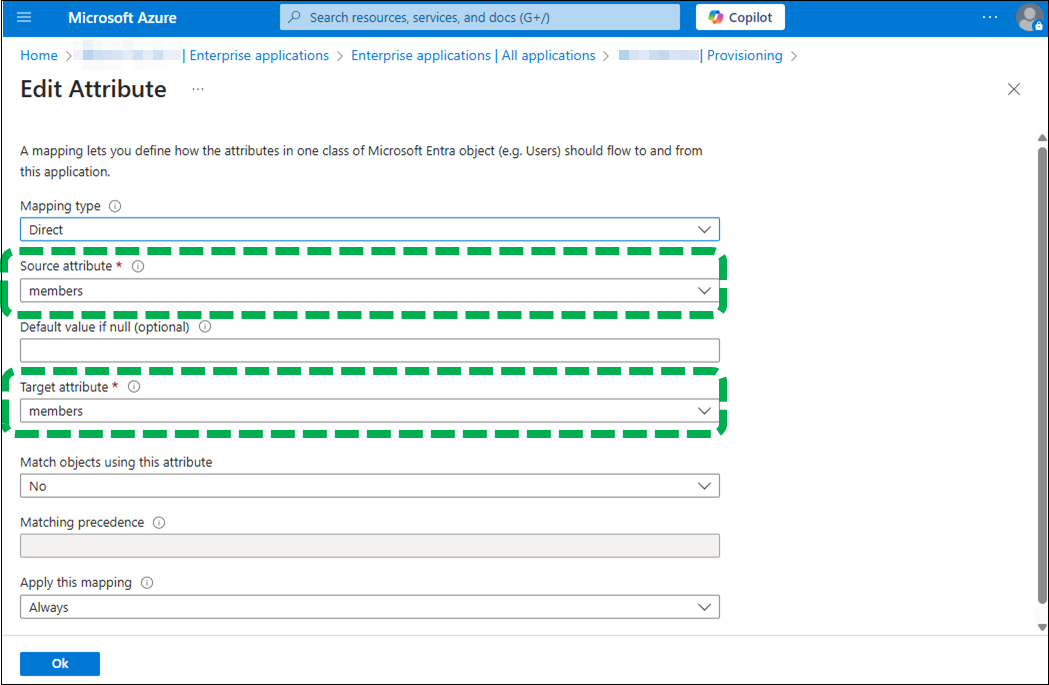
Task: Click the Matching precedence info icon
Action: point(159,522)
